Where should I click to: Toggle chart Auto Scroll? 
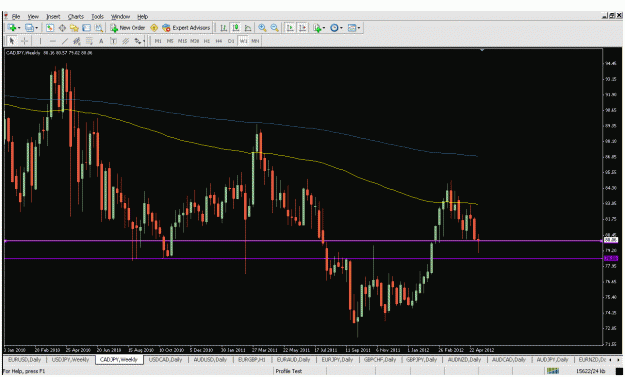290,28
